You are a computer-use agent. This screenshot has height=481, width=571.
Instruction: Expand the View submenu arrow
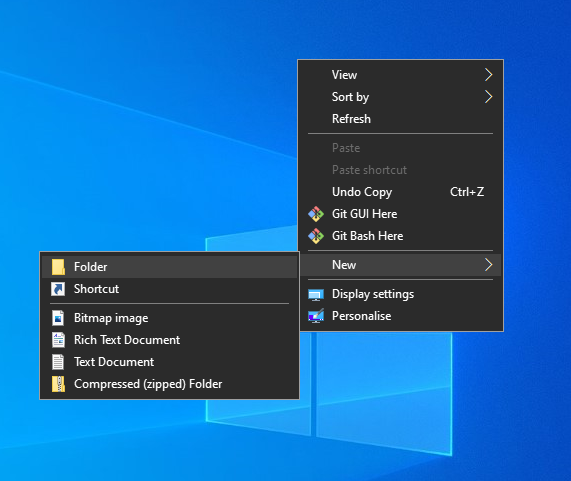(x=488, y=75)
